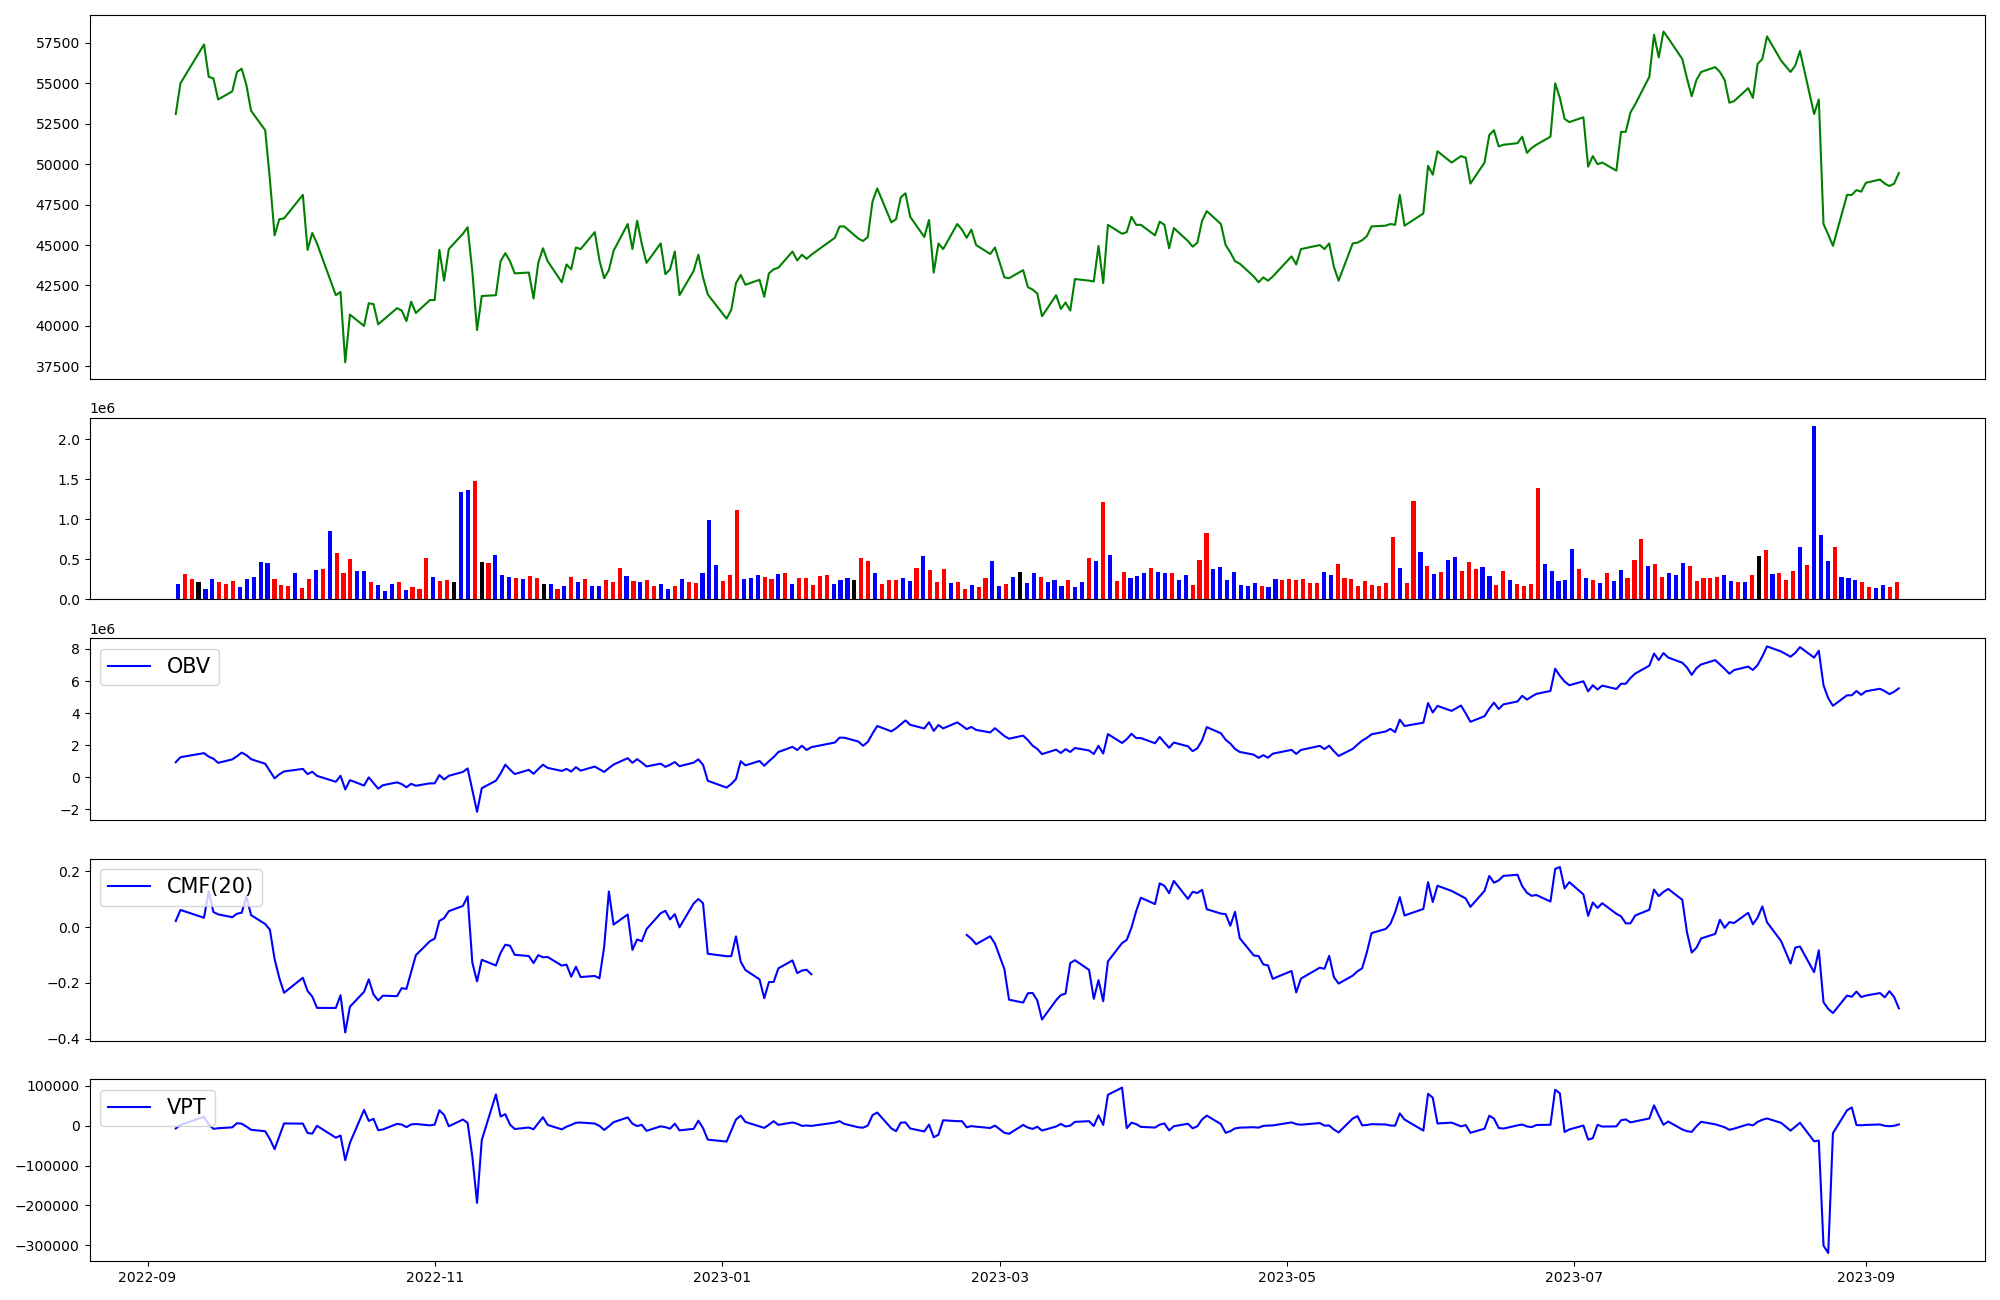Click the 2022-11 x-axis date label
2000x1300 pixels.
click(x=435, y=1277)
